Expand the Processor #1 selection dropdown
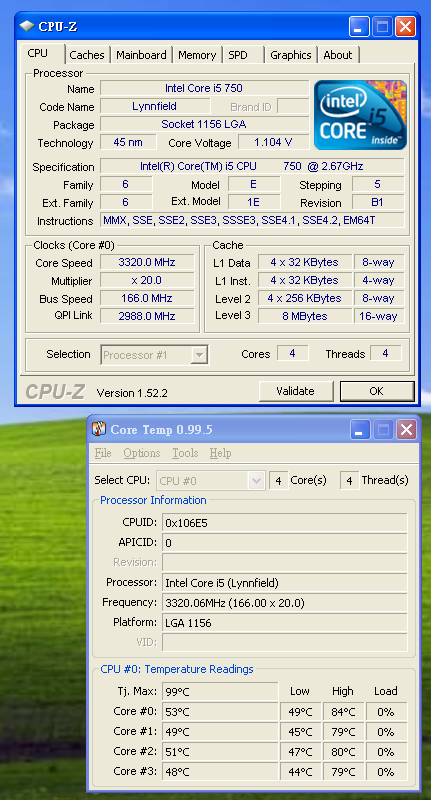The image size is (431, 800). [199, 355]
